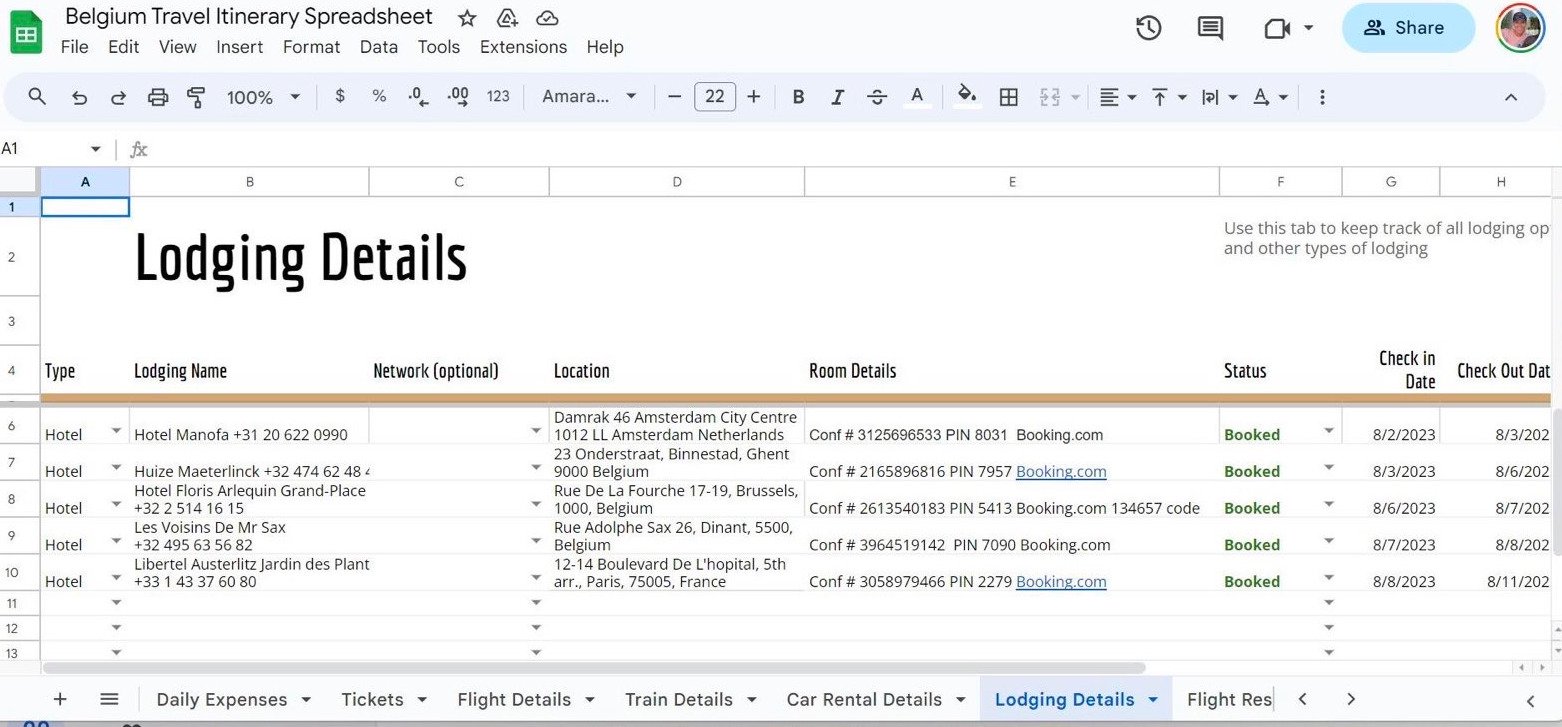This screenshot has height=727, width=1562.
Task: Open the Extensions menu
Action: (x=523, y=47)
